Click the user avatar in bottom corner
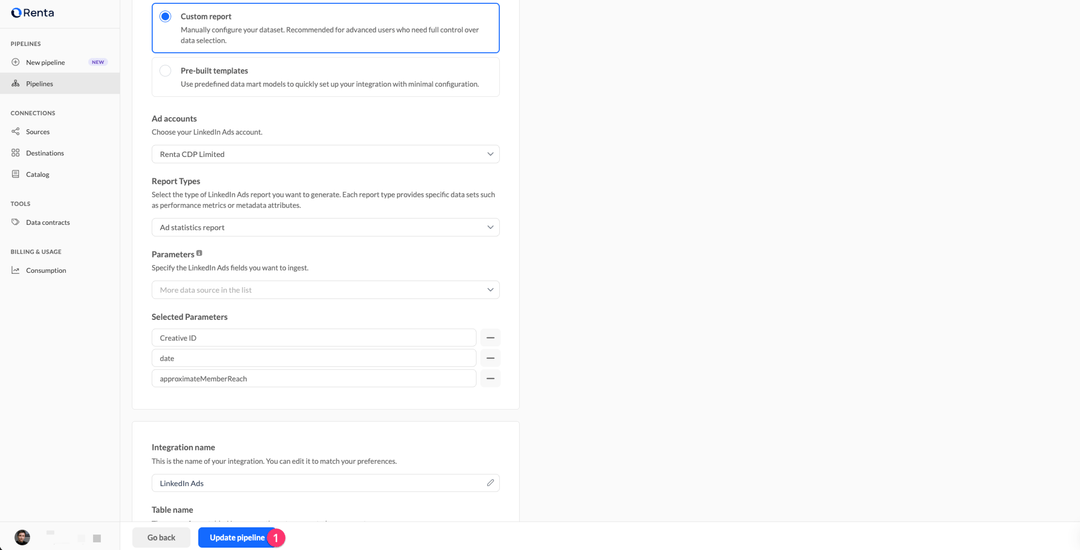This screenshot has width=1080, height=550. [22, 538]
